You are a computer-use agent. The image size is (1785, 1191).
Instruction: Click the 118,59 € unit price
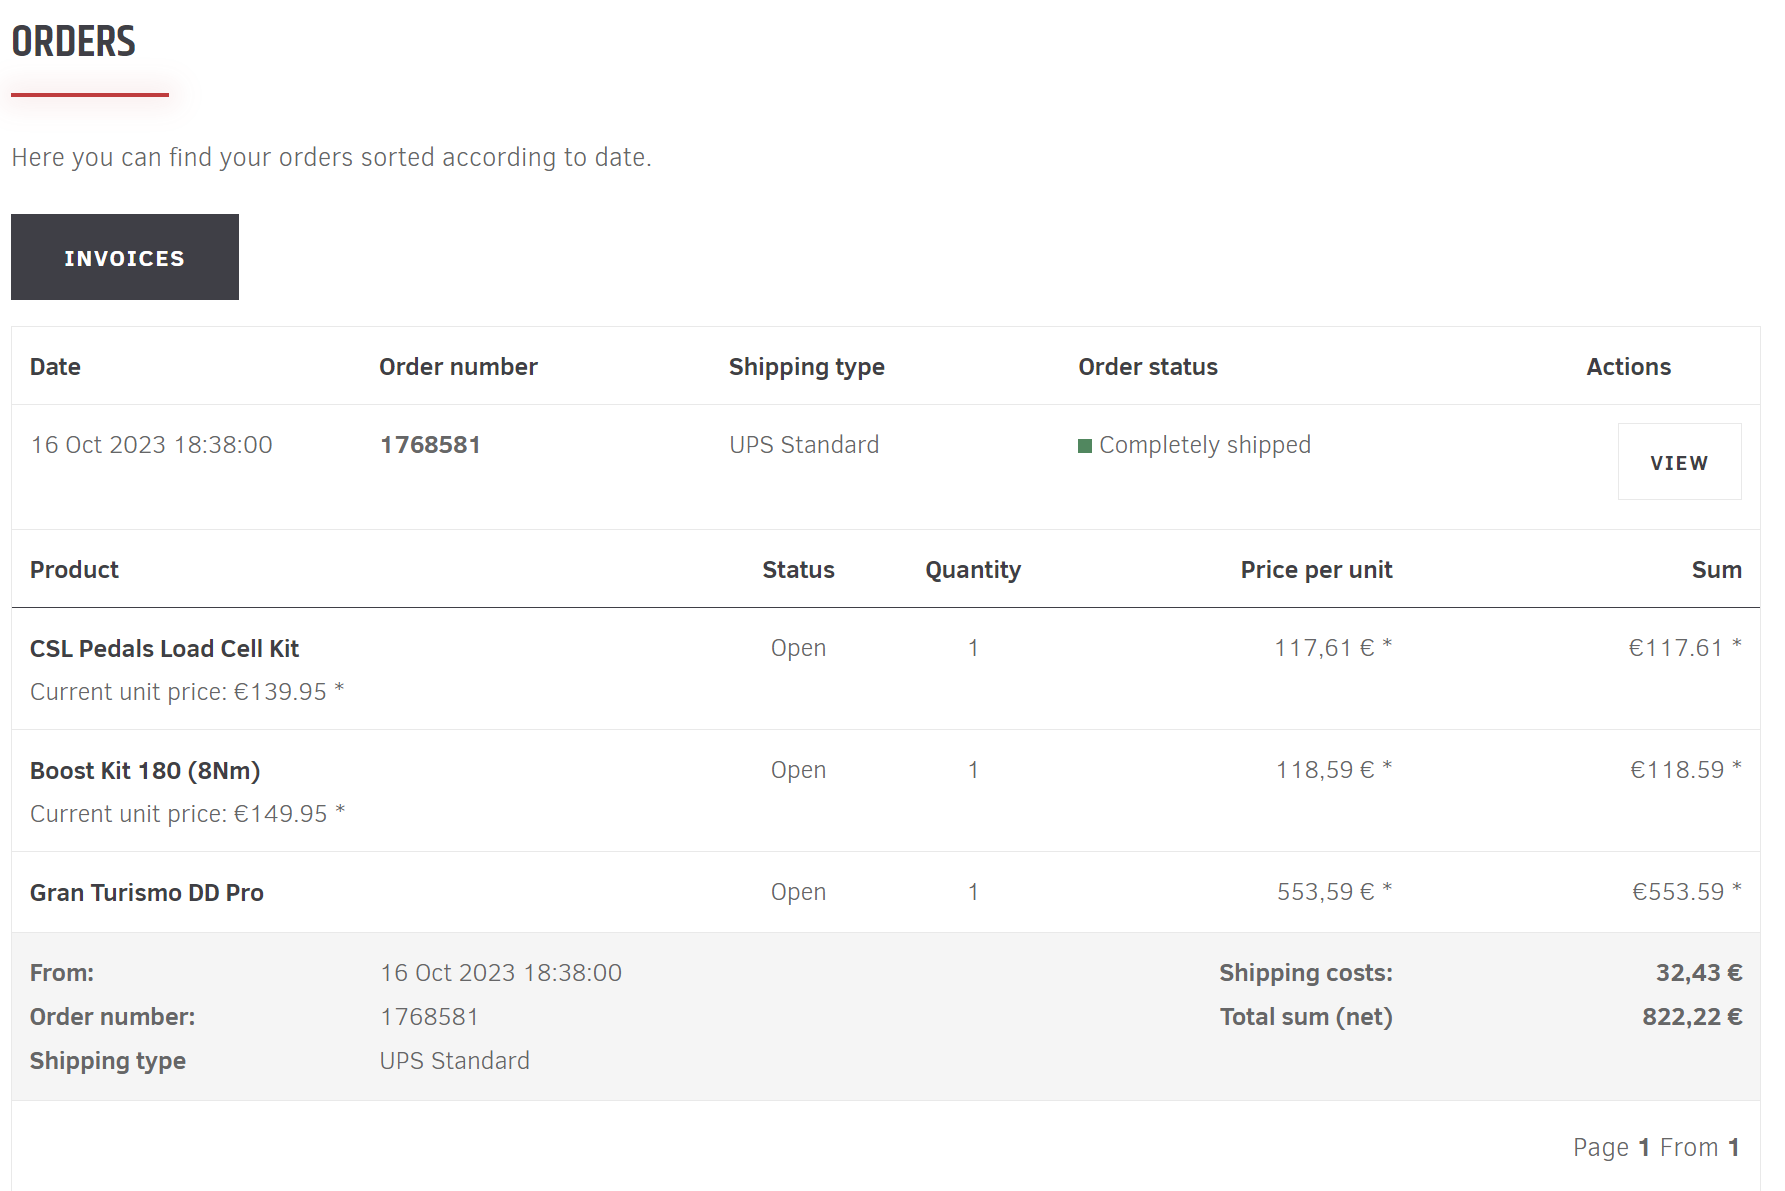(1334, 770)
